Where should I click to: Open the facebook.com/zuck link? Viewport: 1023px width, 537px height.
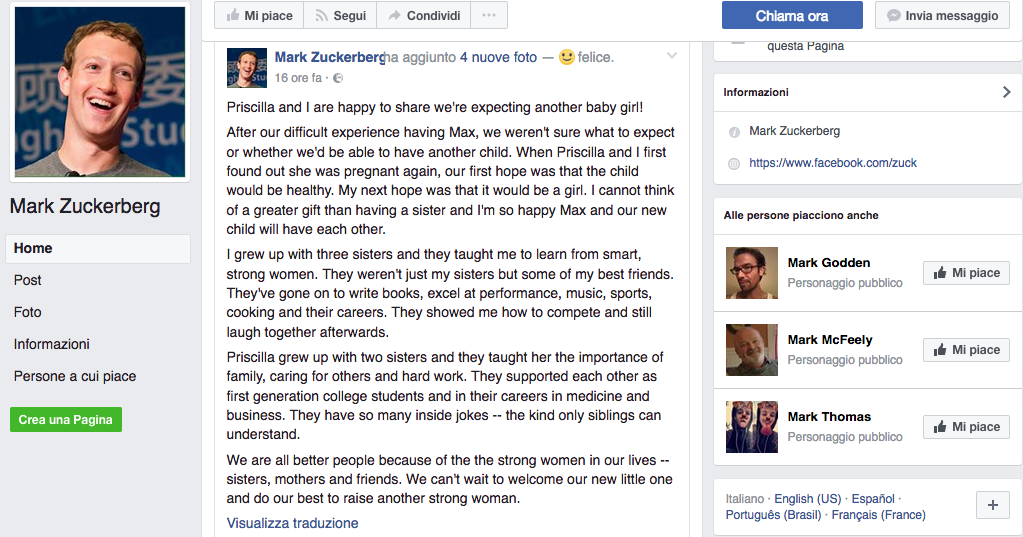coord(832,163)
